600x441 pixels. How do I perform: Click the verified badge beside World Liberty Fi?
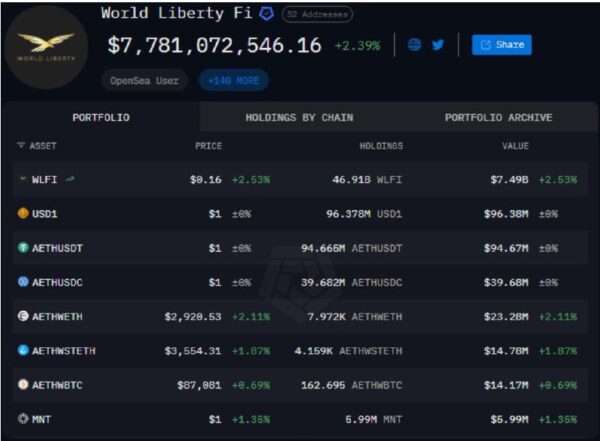[266, 14]
